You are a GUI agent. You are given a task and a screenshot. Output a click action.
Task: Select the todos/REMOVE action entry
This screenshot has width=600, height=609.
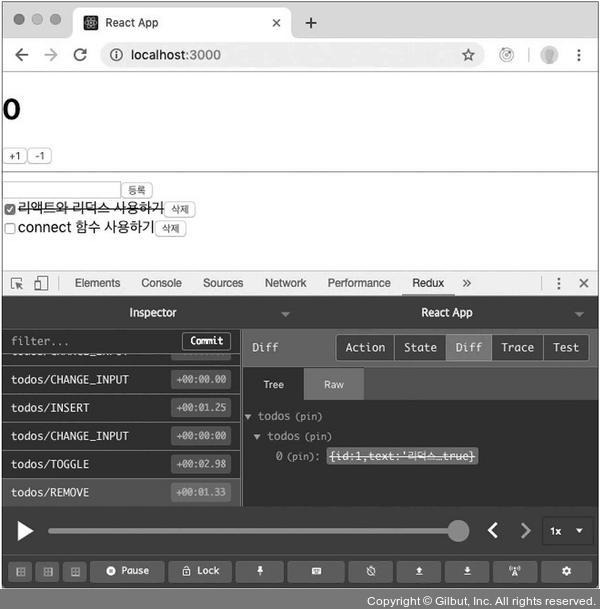point(121,492)
